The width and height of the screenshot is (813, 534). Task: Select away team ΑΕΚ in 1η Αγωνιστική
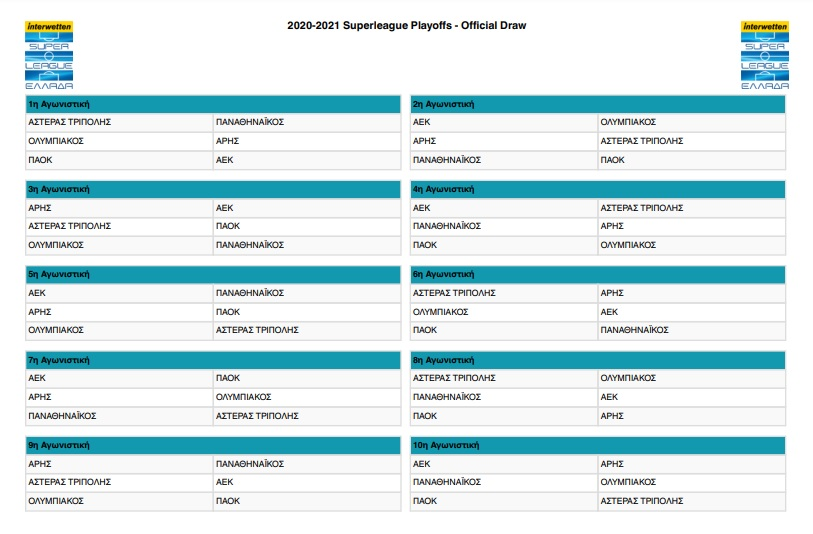(x=225, y=159)
